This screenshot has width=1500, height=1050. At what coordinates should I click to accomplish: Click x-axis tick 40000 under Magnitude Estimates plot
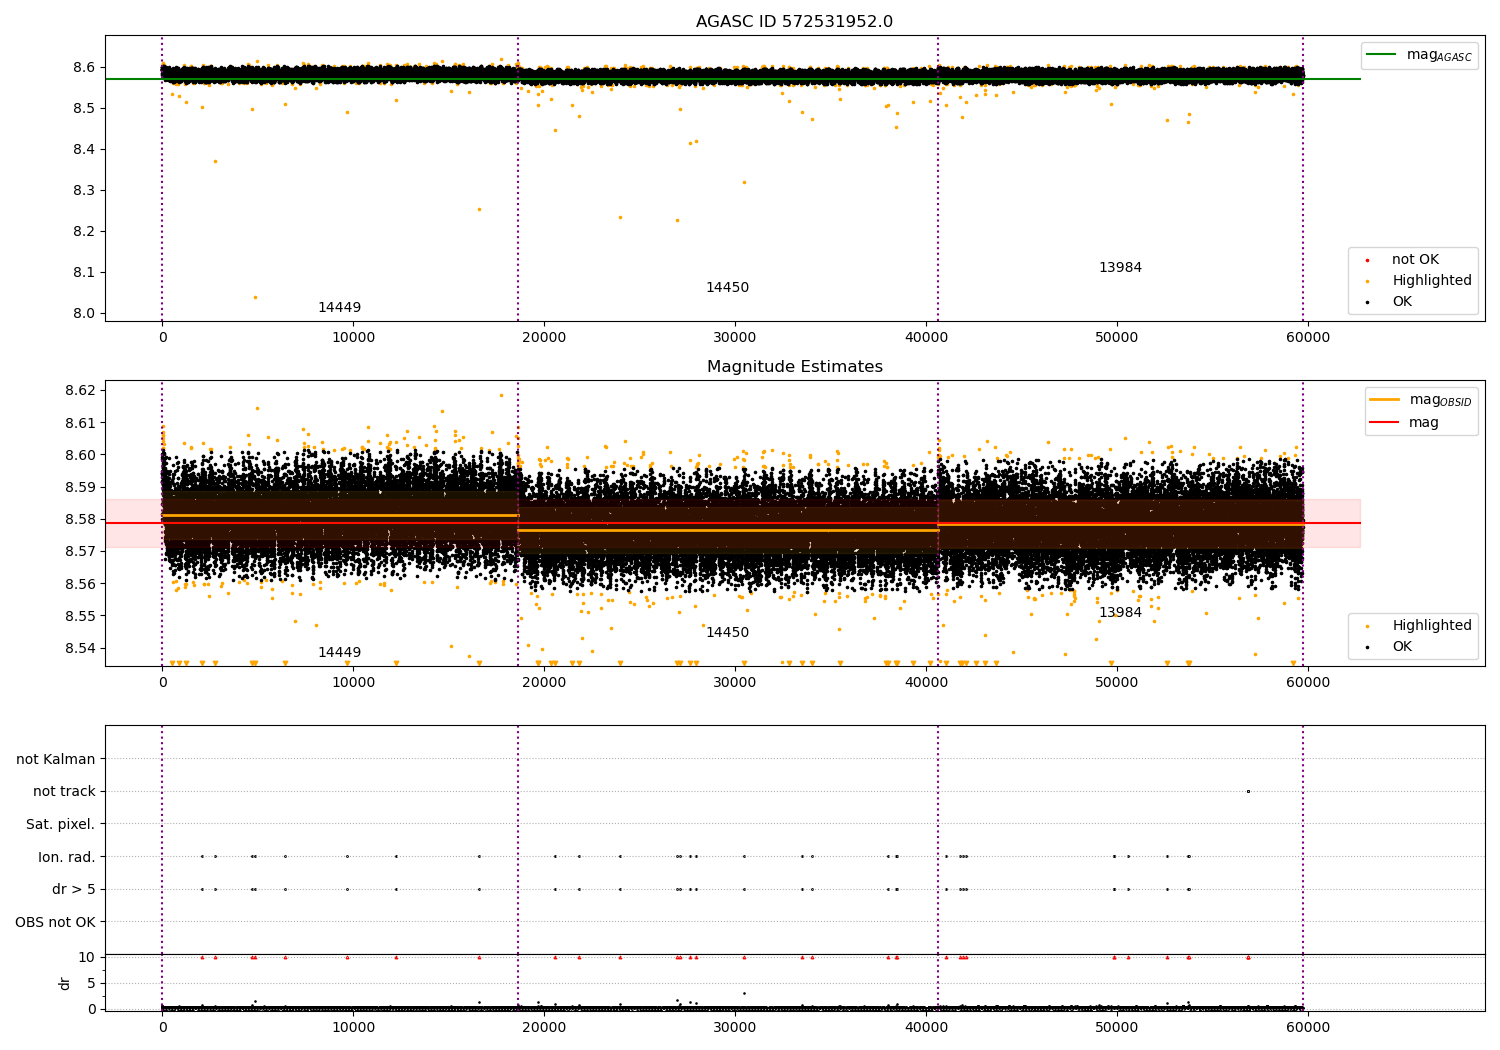pos(926,683)
